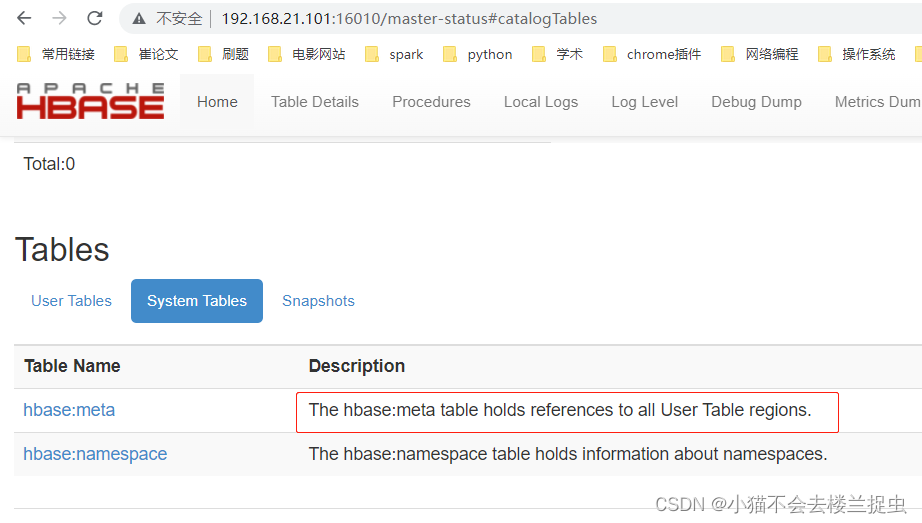Open the 电影网站 bookmark folder

306,54
